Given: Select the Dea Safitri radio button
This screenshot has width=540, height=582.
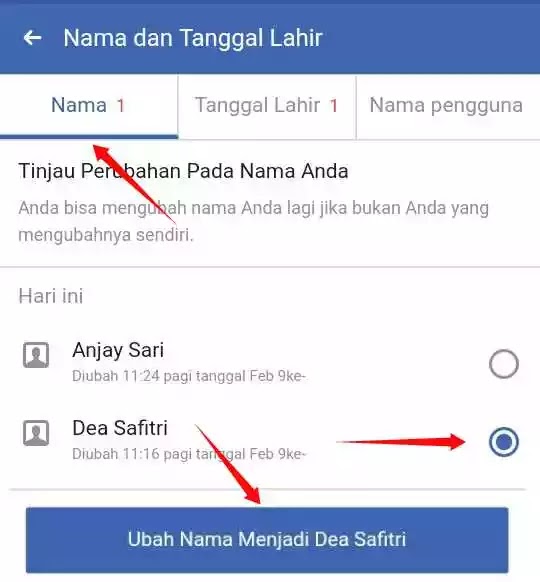Looking at the screenshot, I should 504,442.
